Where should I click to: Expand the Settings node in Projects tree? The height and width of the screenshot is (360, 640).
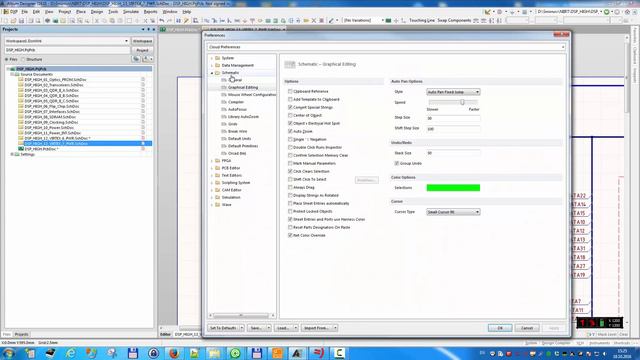click(12, 155)
